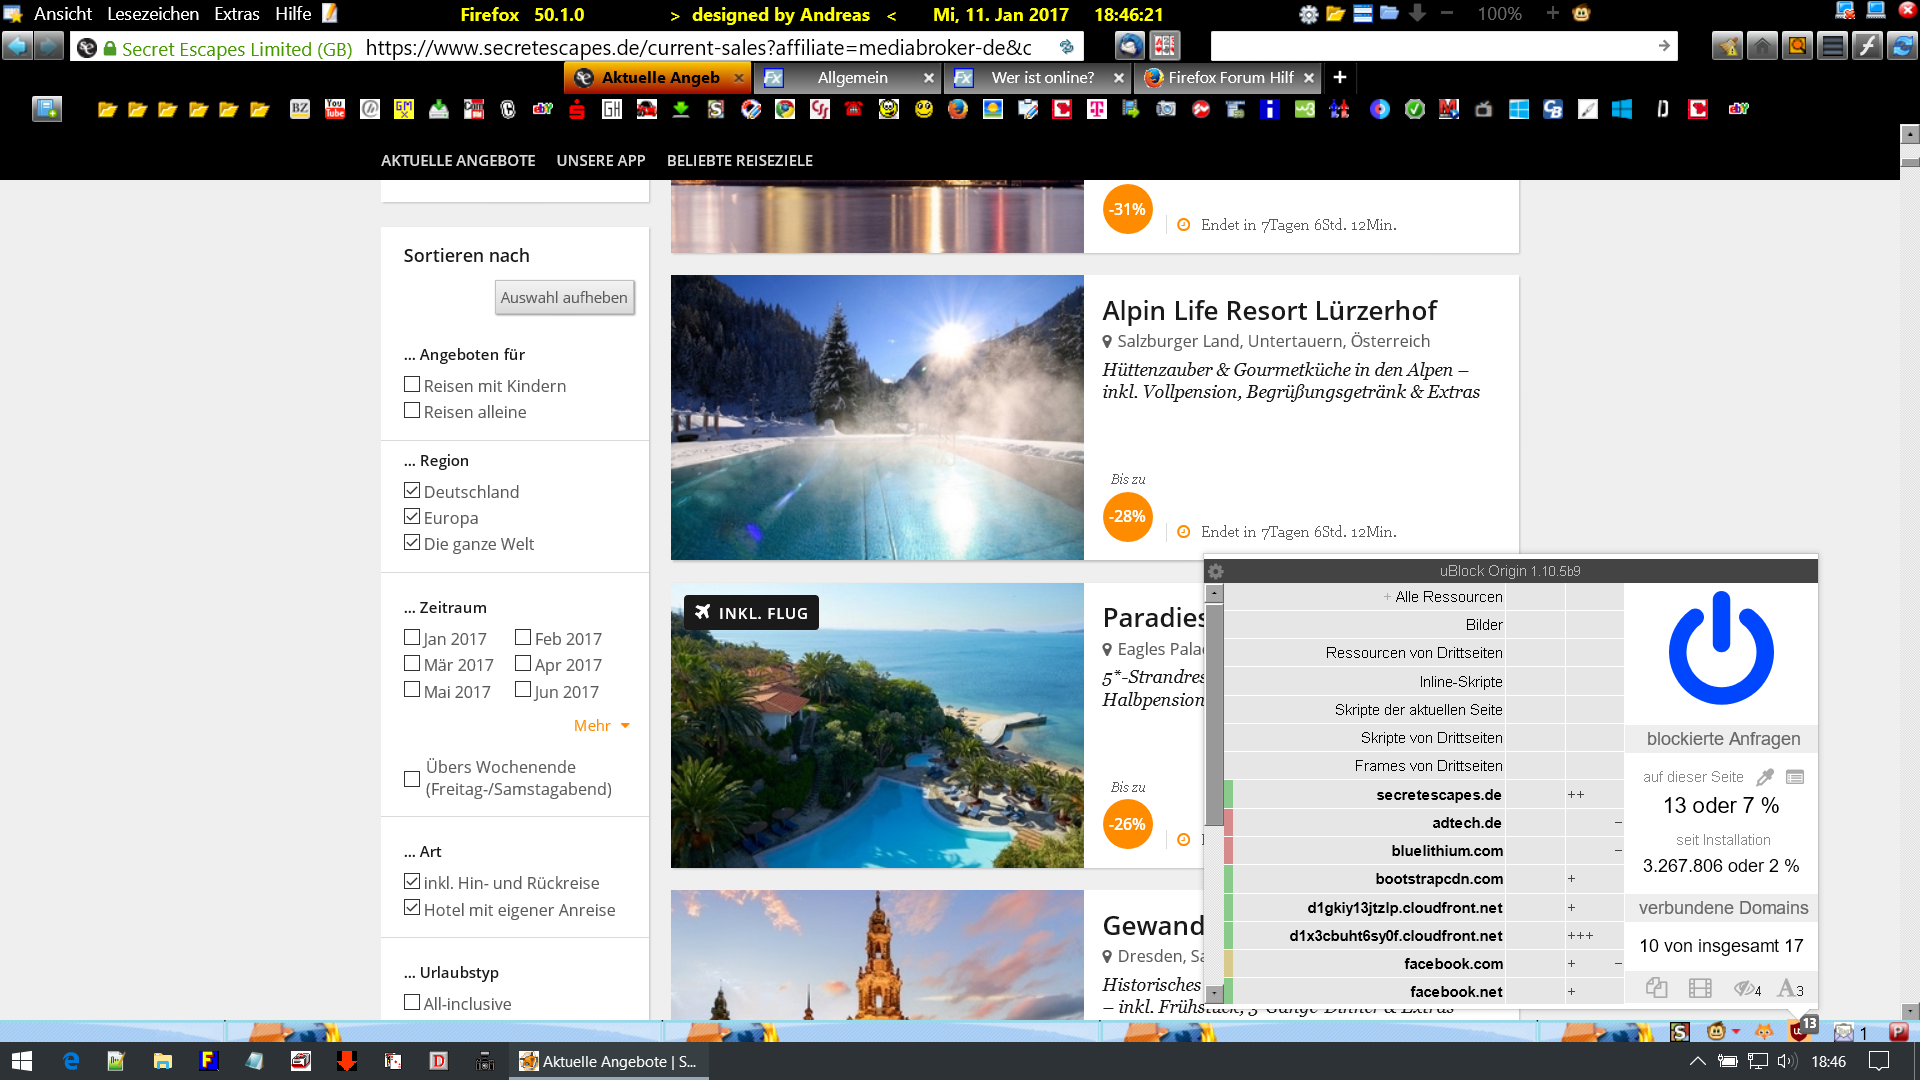Toggle uBlock cosmetic filtering eye icon
This screenshot has width=1920, height=1080.
[x=1744, y=988]
